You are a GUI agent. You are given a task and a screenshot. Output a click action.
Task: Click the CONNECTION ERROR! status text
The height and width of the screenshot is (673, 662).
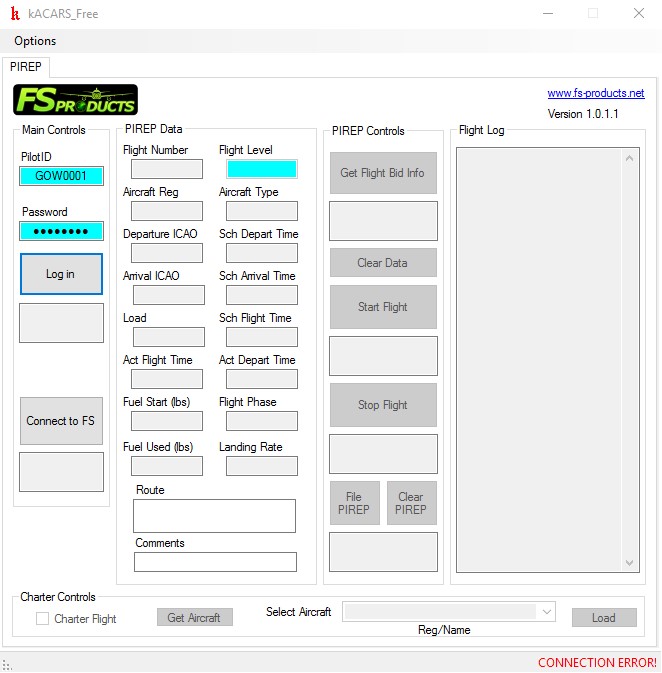(597, 663)
